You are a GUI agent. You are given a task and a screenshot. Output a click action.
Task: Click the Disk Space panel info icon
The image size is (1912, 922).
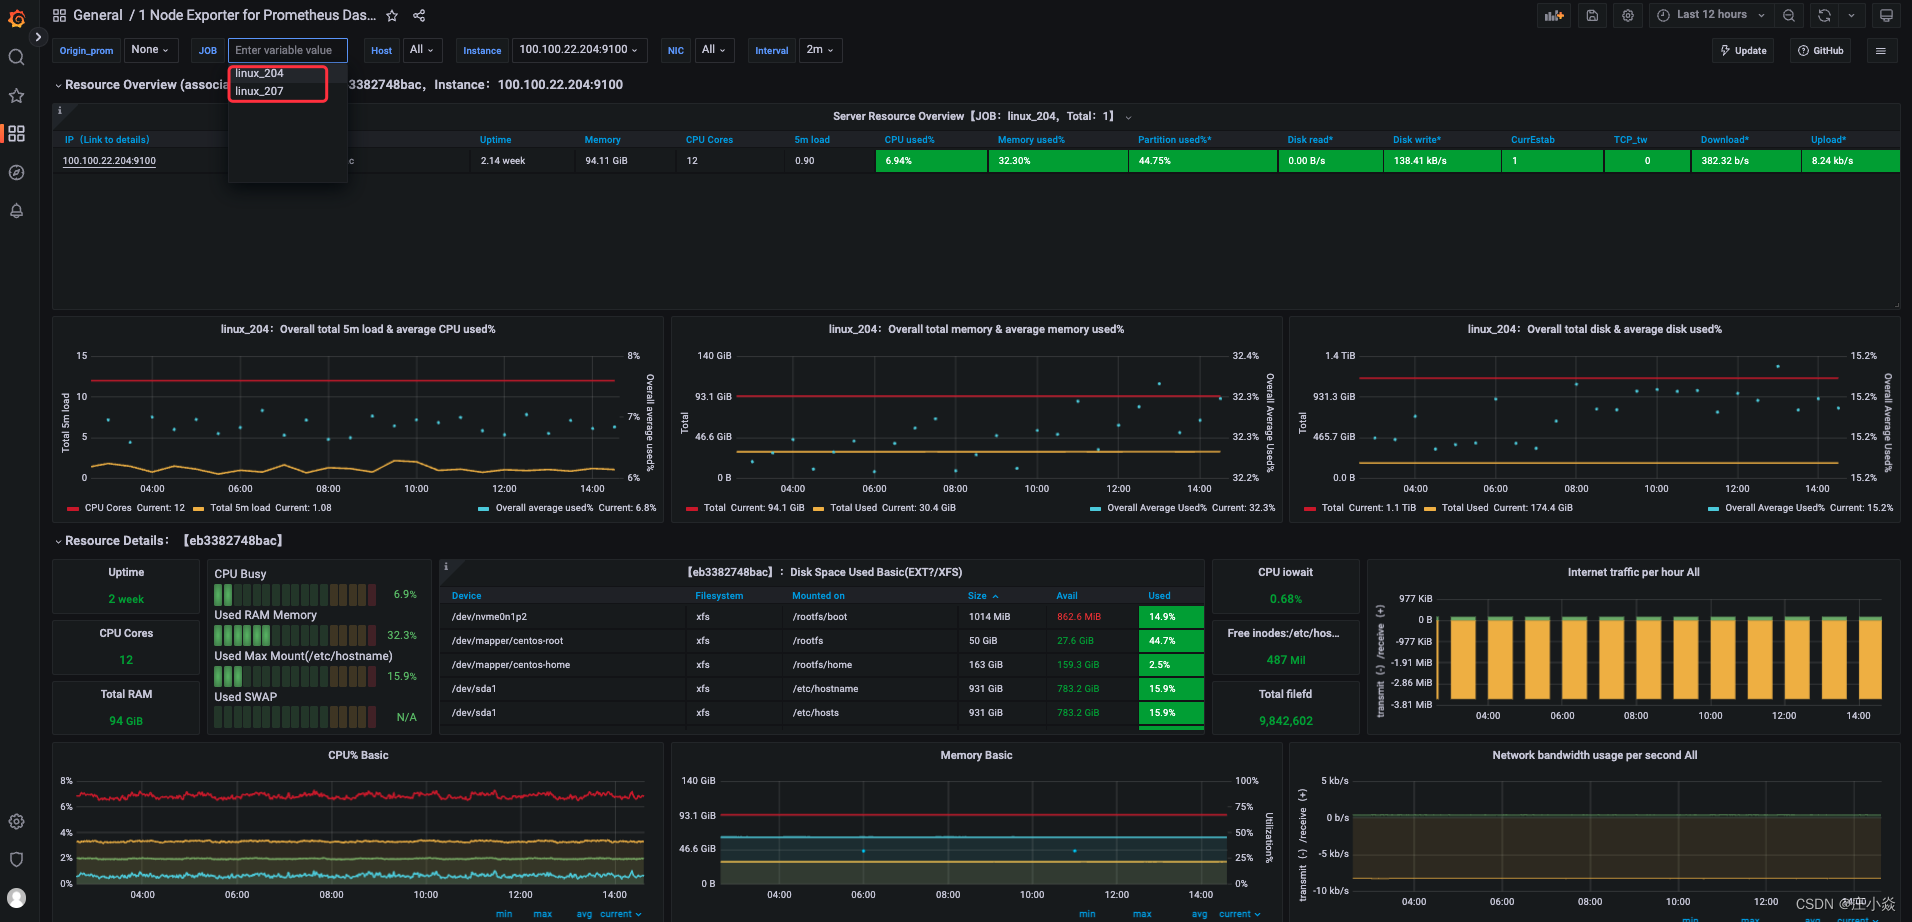coord(445,566)
